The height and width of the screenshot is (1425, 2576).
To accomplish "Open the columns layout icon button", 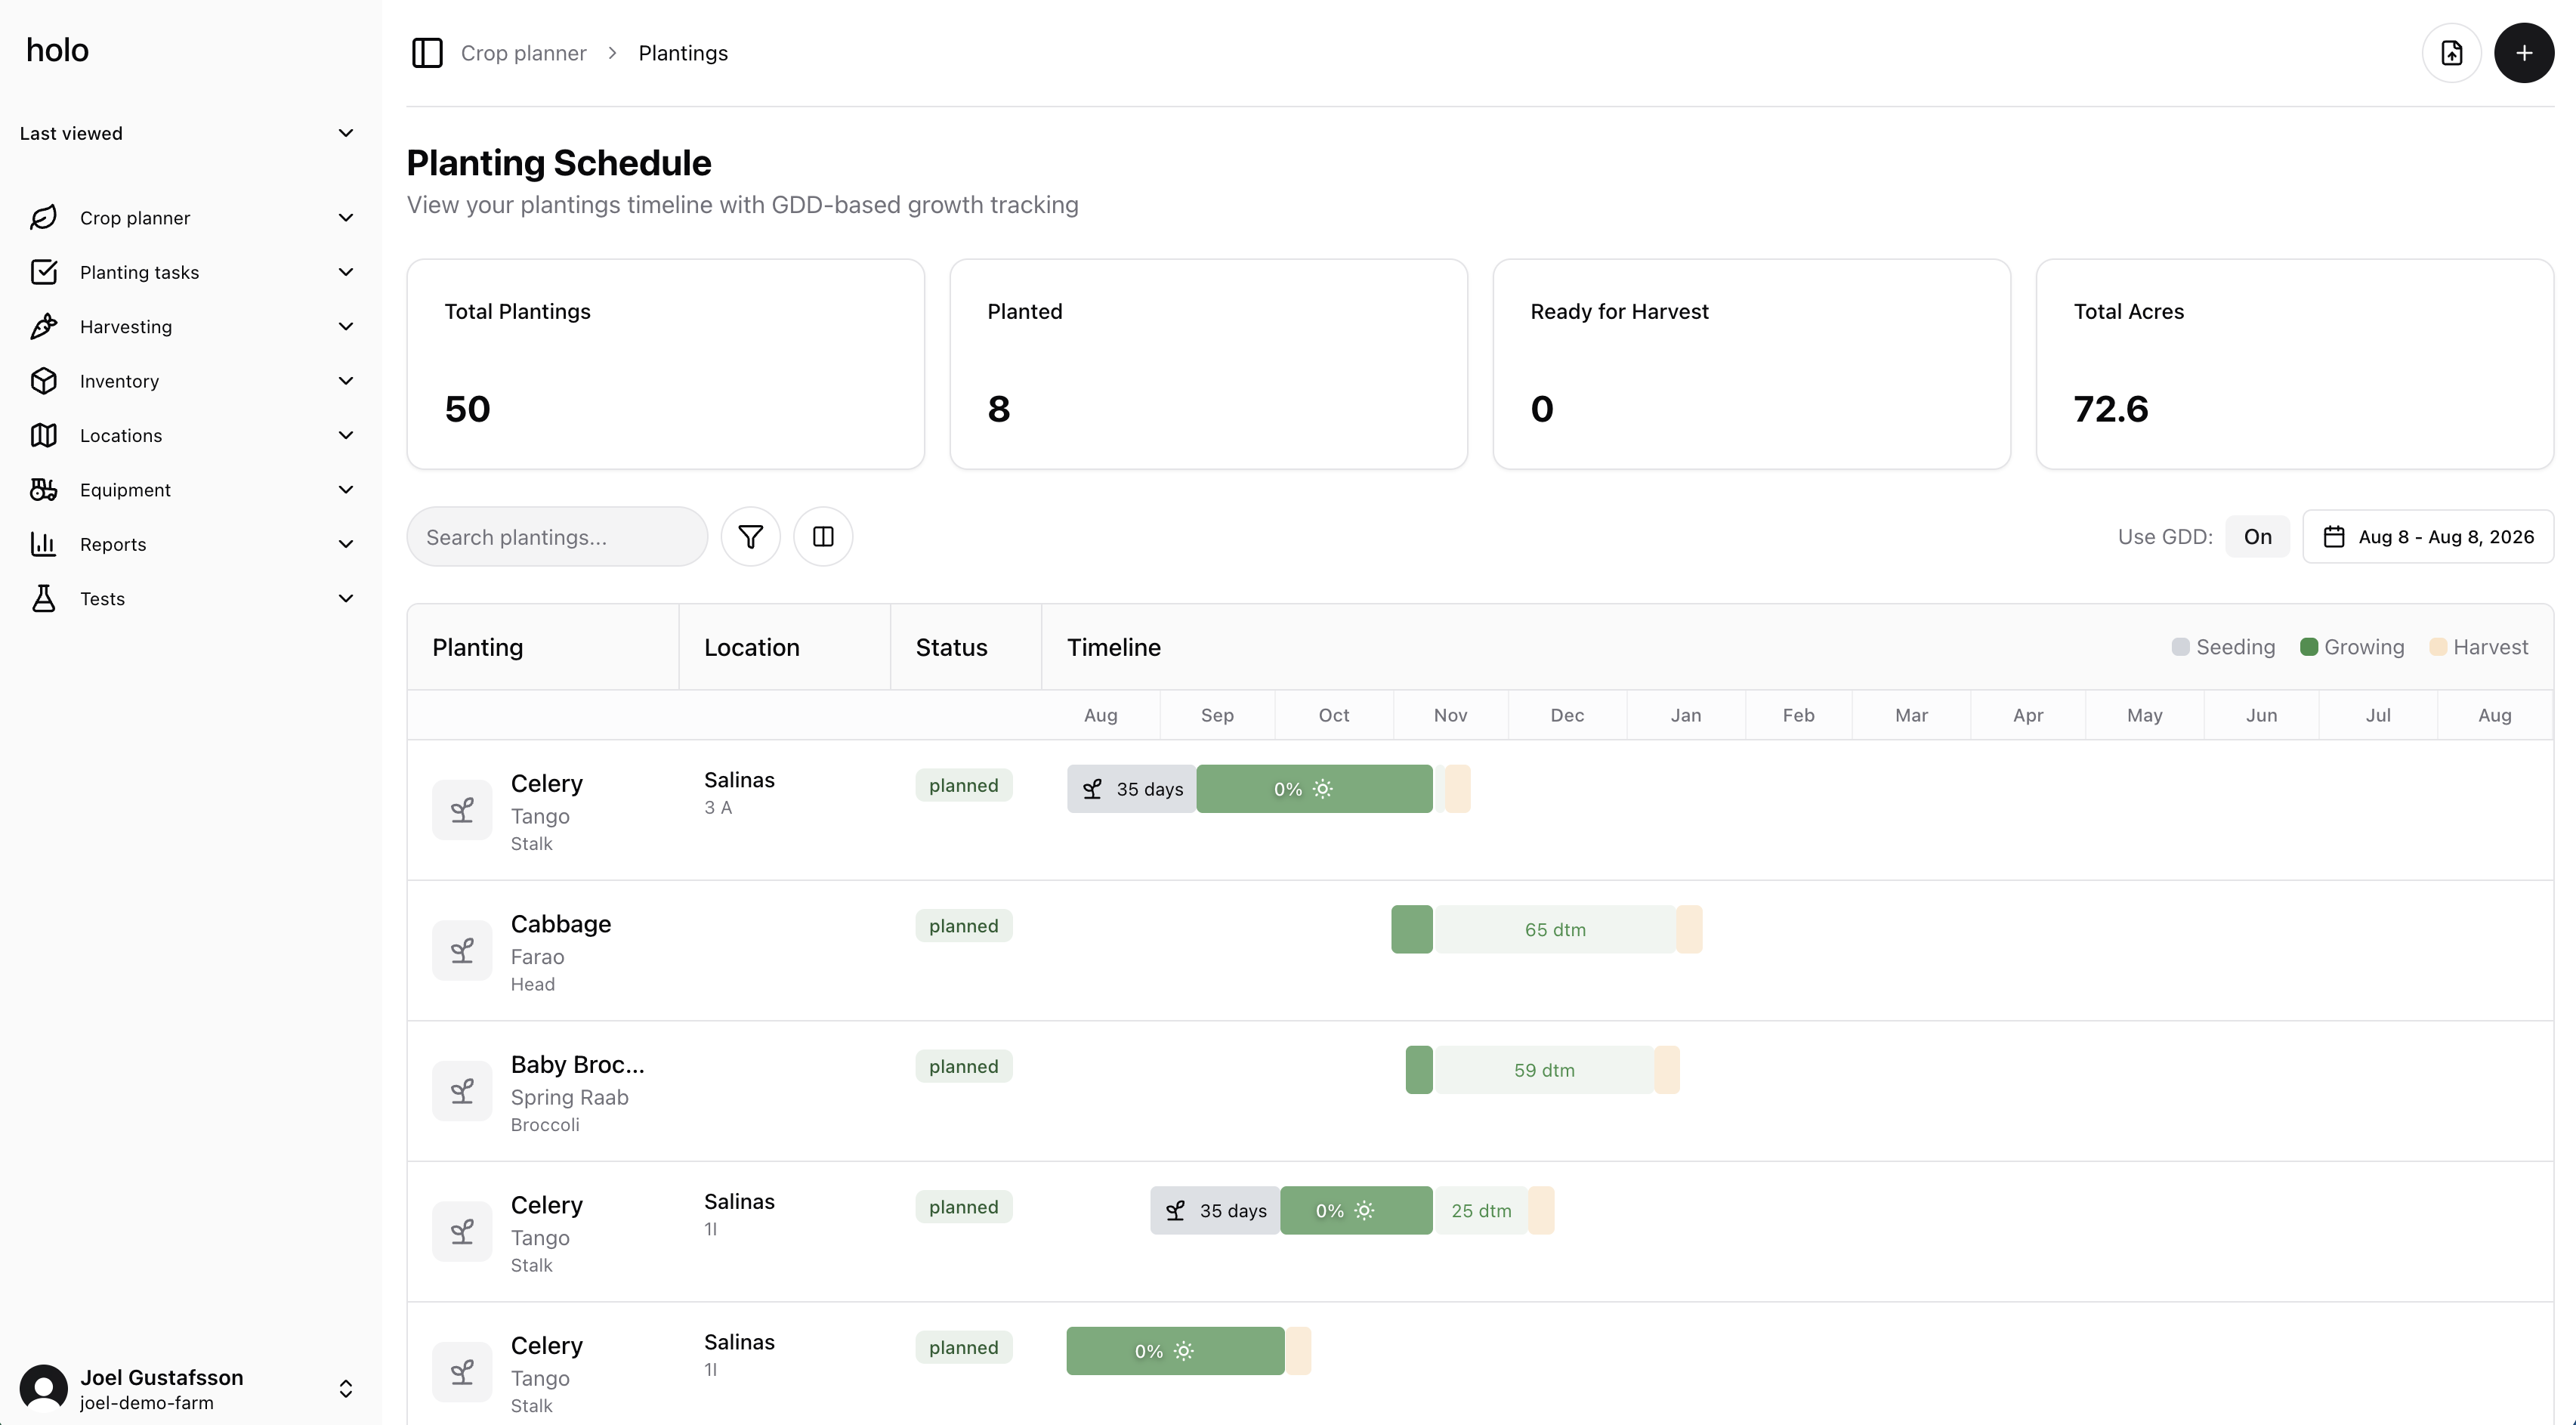I will coord(823,537).
